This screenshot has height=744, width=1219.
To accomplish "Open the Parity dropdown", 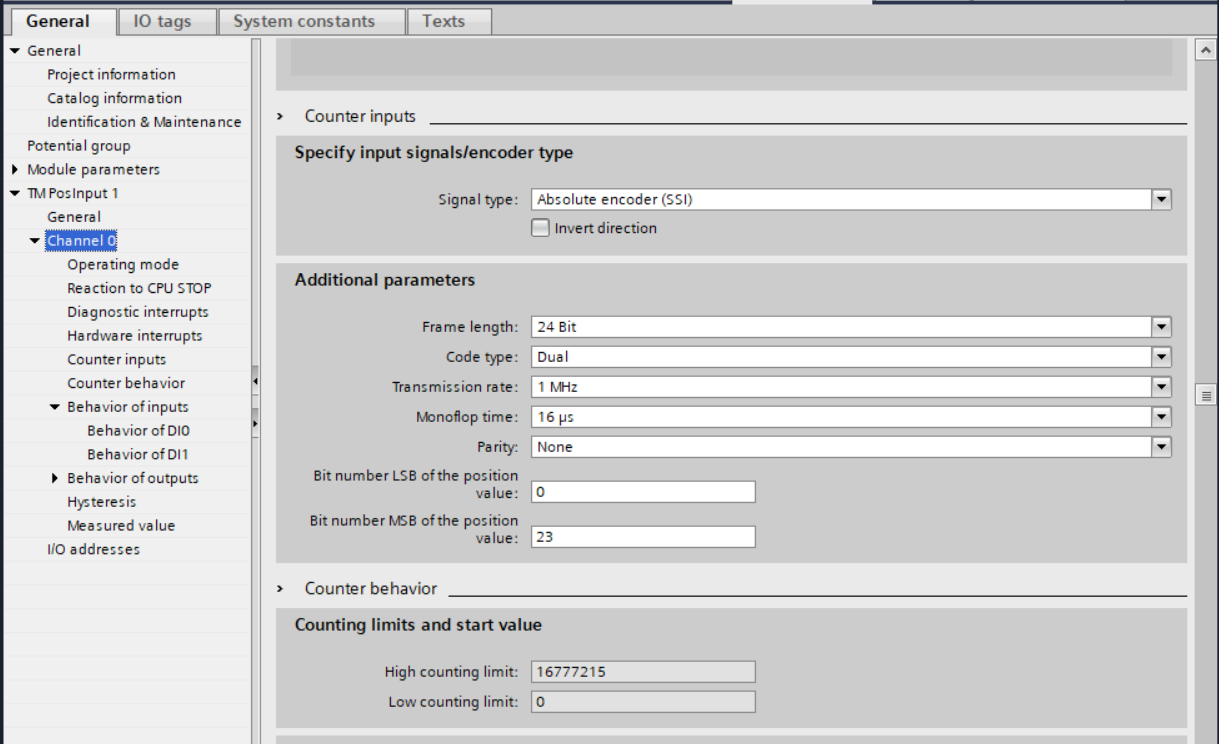I will (1161, 447).
